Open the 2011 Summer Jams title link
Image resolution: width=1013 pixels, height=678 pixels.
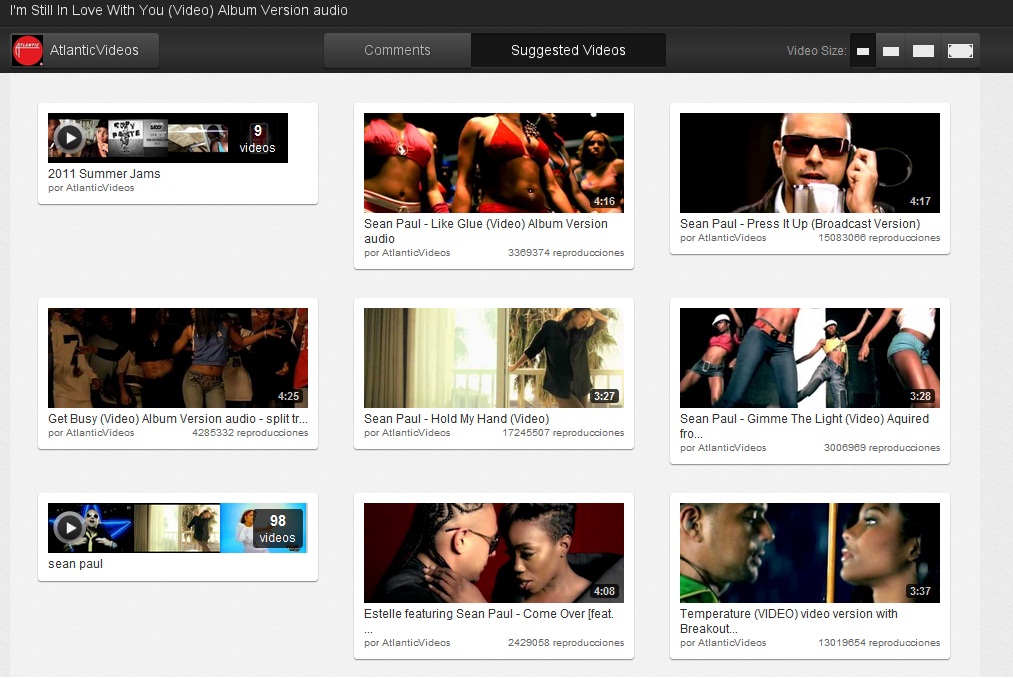[x=104, y=173]
